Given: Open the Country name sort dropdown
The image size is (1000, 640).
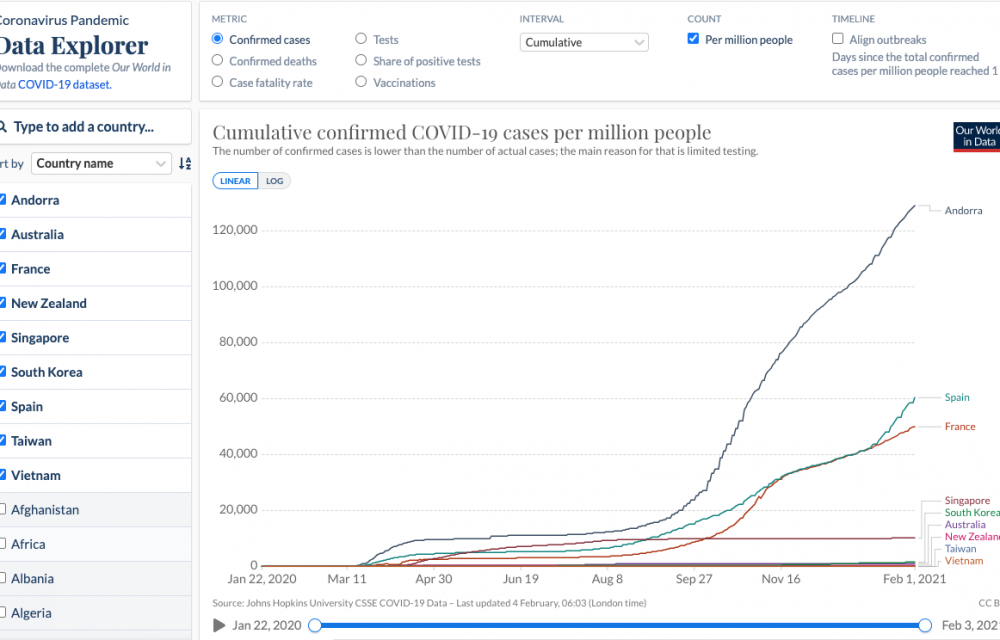Looking at the screenshot, I should click(102, 163).
